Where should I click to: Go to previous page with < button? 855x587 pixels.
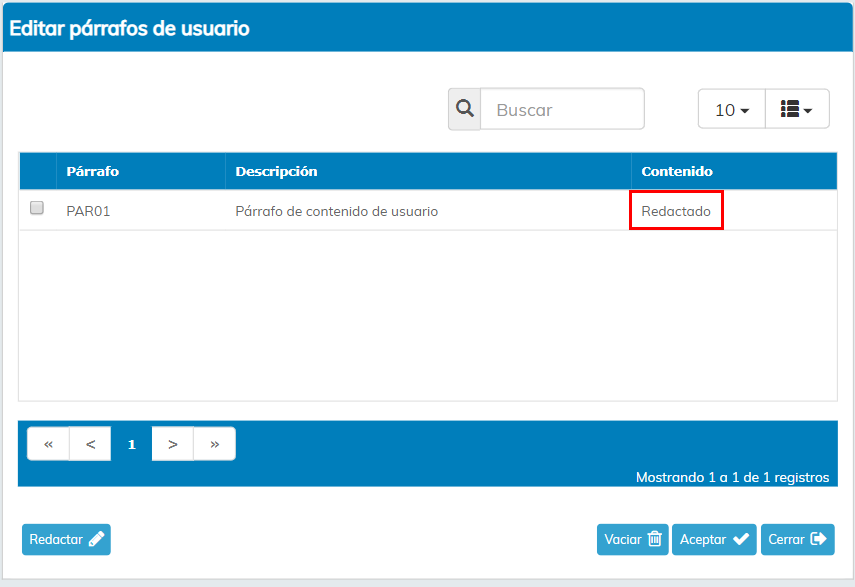(x=90, y=444)
